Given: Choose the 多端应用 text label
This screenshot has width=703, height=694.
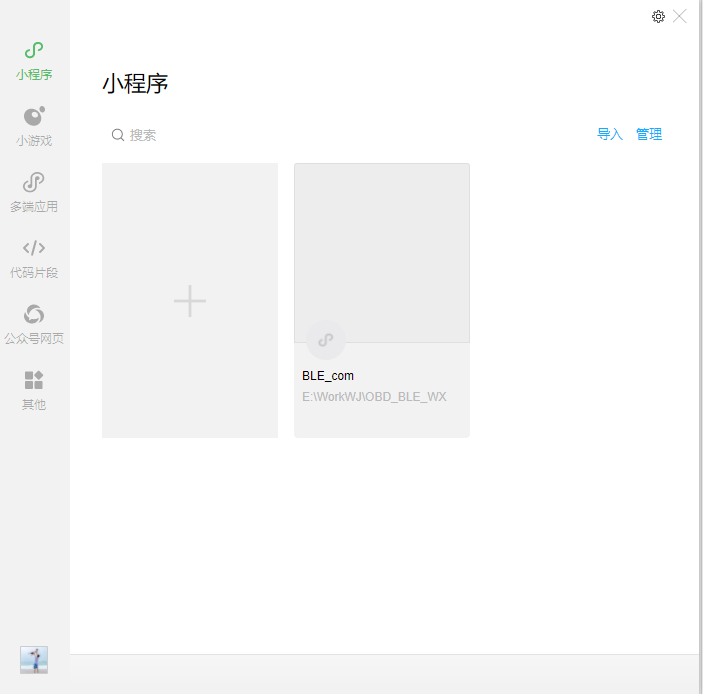Looking at the screenshot, I should 34,207.
